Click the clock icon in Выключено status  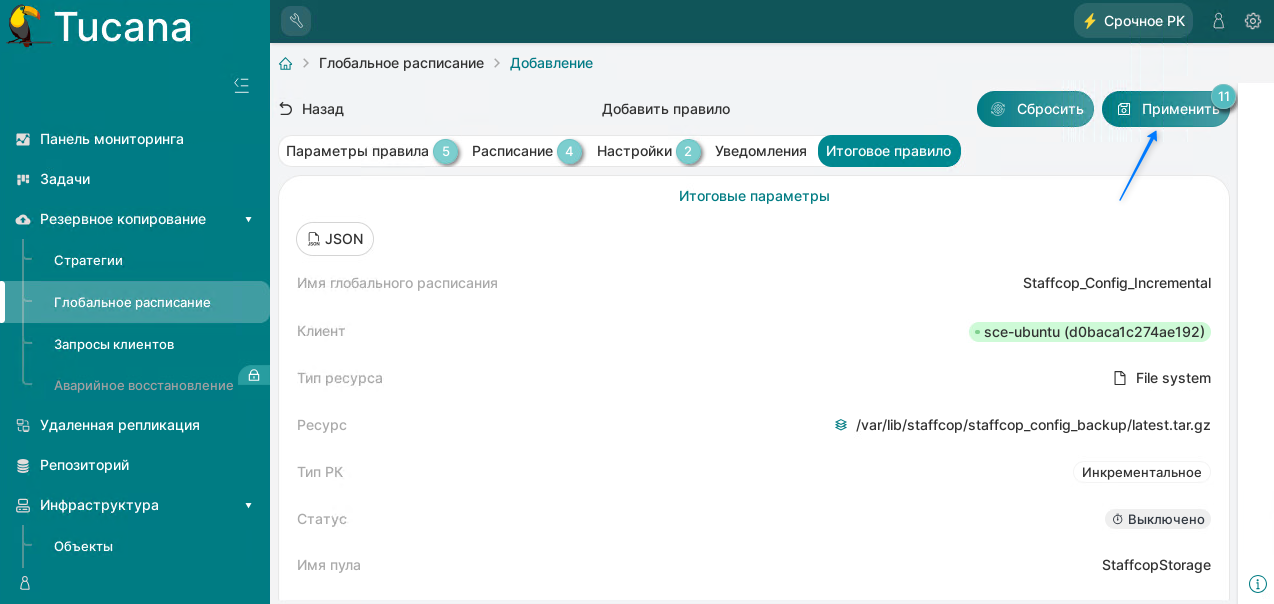(1118, 519)
